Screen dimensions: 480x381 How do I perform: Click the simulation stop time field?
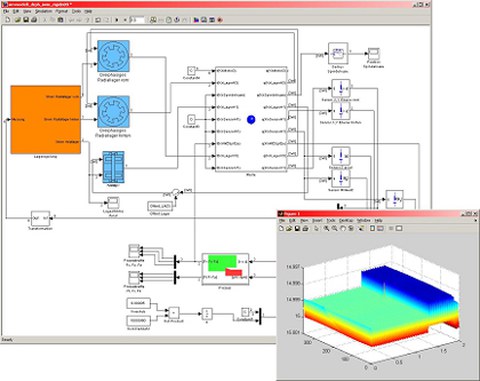click(x=137, y=20)
